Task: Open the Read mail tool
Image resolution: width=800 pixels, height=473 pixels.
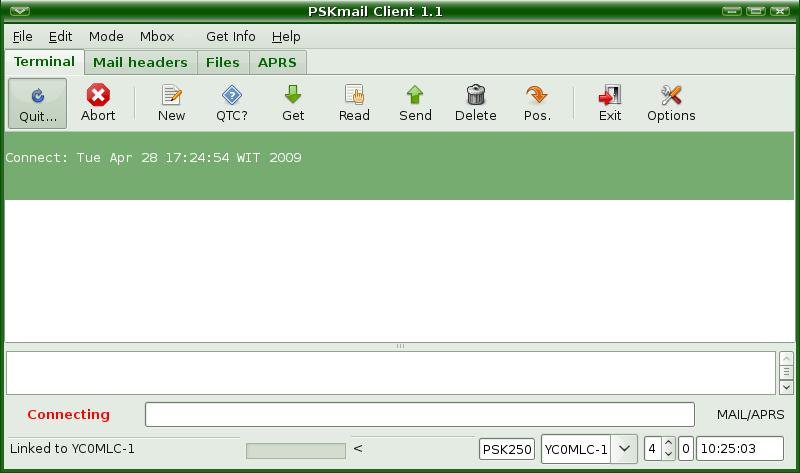Action: 354,95
